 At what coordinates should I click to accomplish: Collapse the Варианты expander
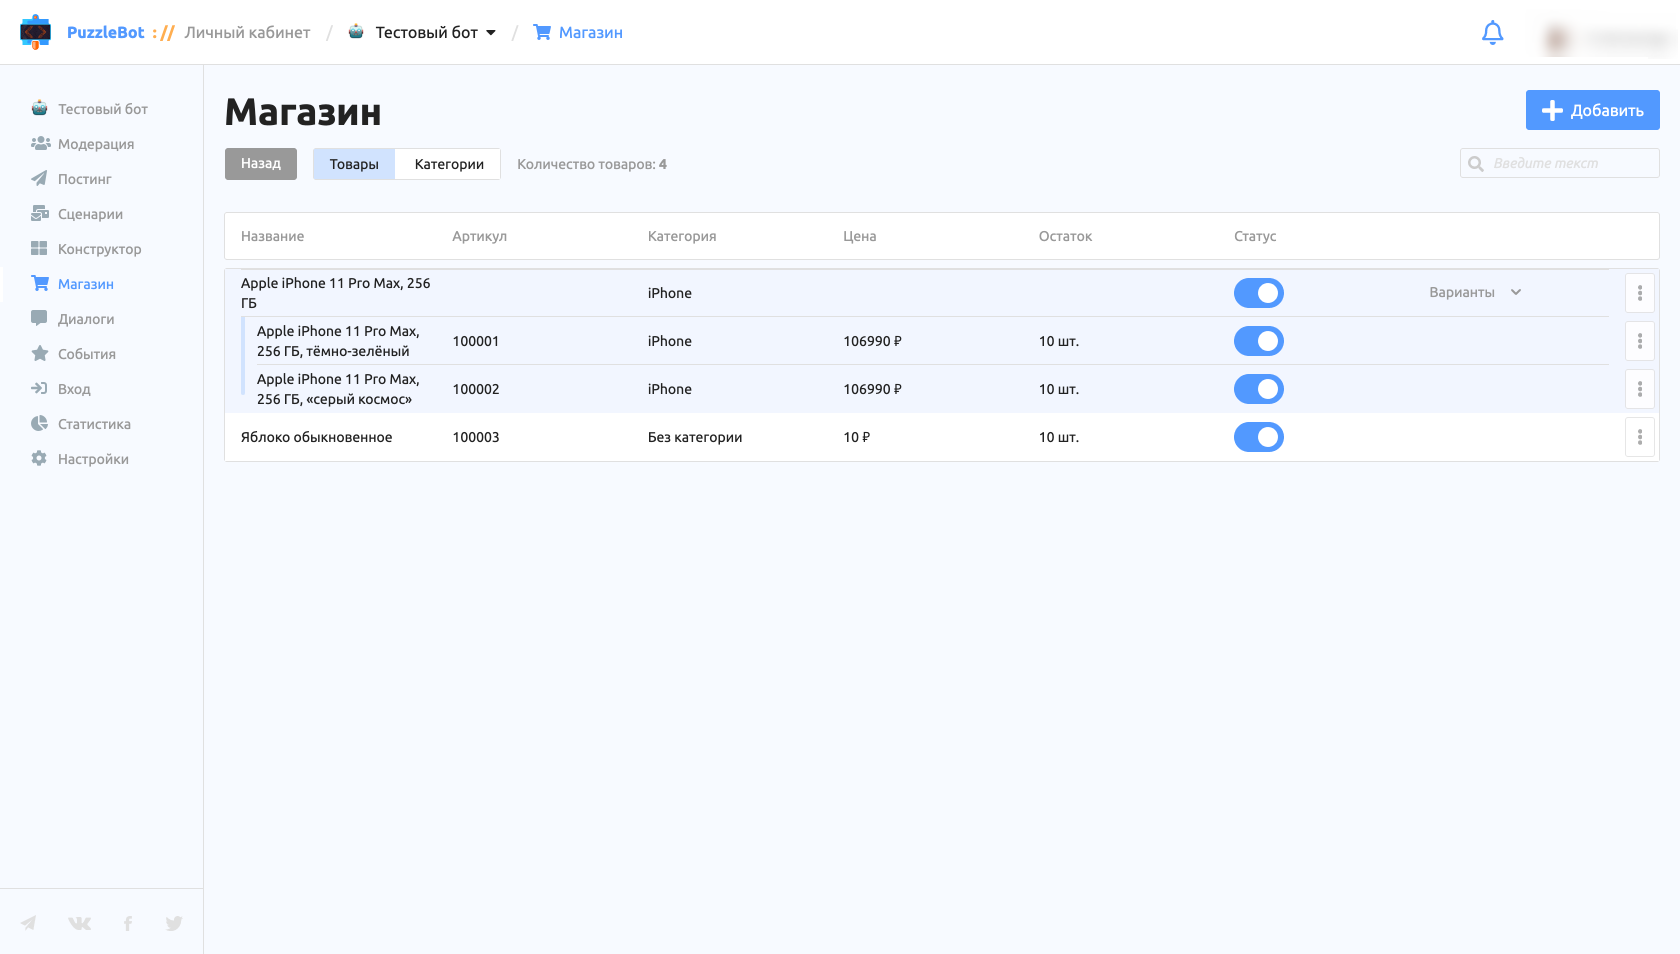tap(1475, 292)
